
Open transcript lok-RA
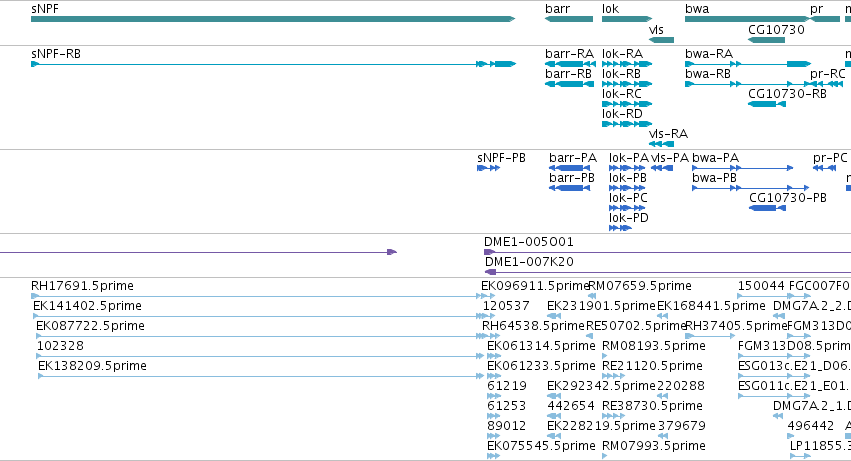pyautogui.click(x=623, y=54)
